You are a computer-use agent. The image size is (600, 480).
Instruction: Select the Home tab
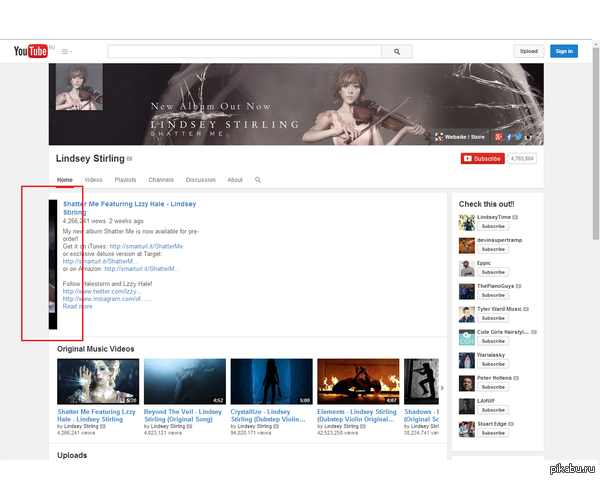point(65,180)
